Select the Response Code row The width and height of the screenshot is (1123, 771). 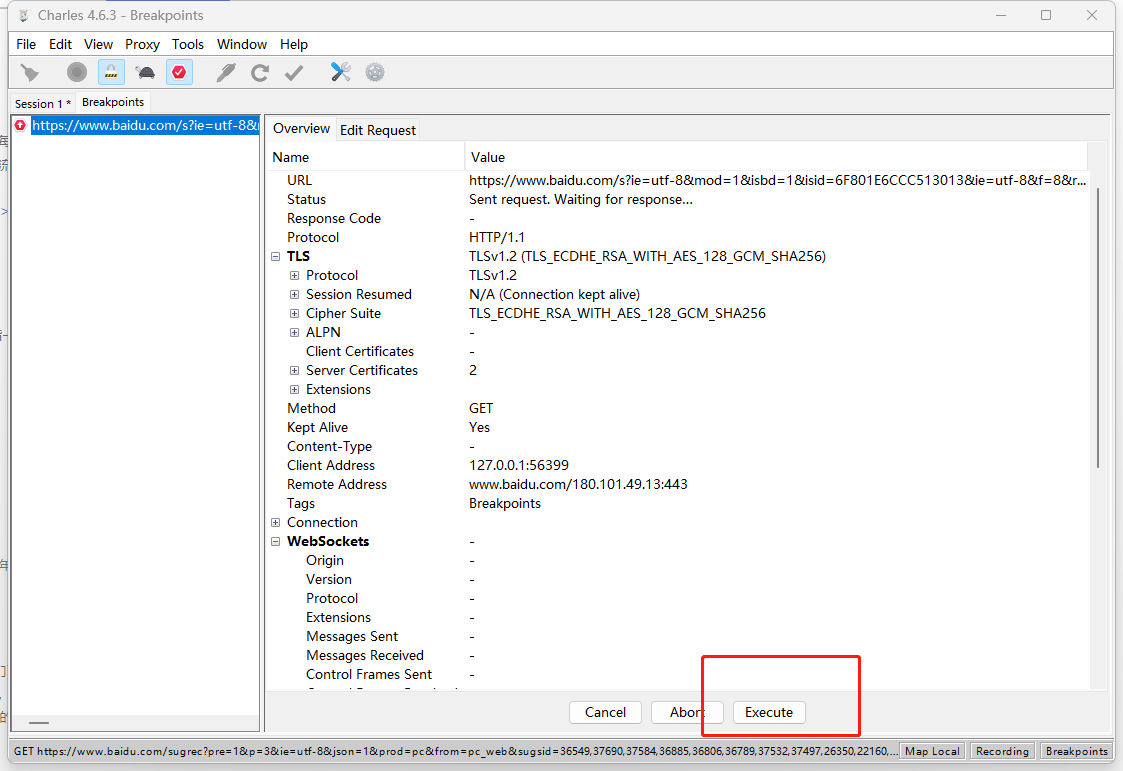pyautogui.click(x=678, y=218)
